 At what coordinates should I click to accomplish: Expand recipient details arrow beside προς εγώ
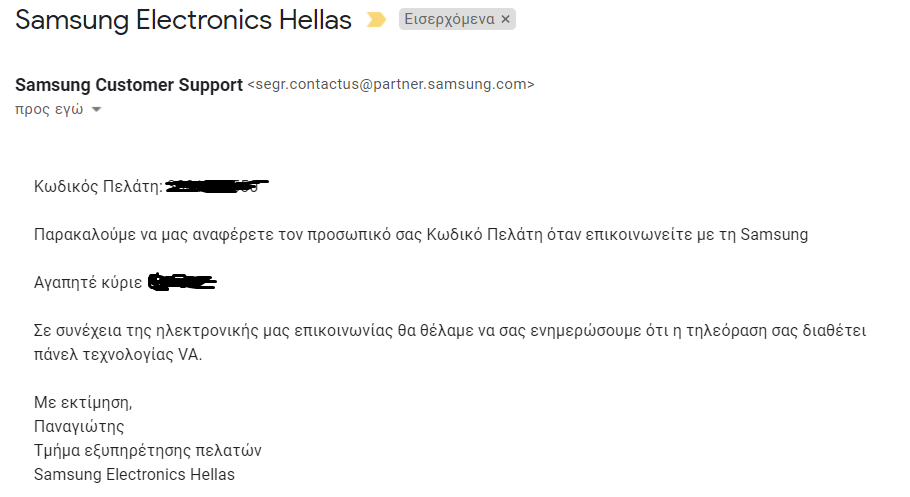[x=96, y=109]
